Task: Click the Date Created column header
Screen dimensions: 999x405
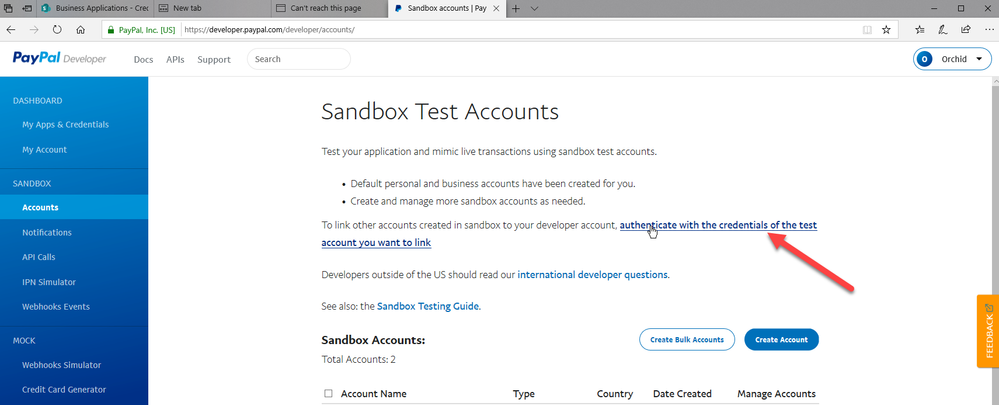Action: coord(682,394)
